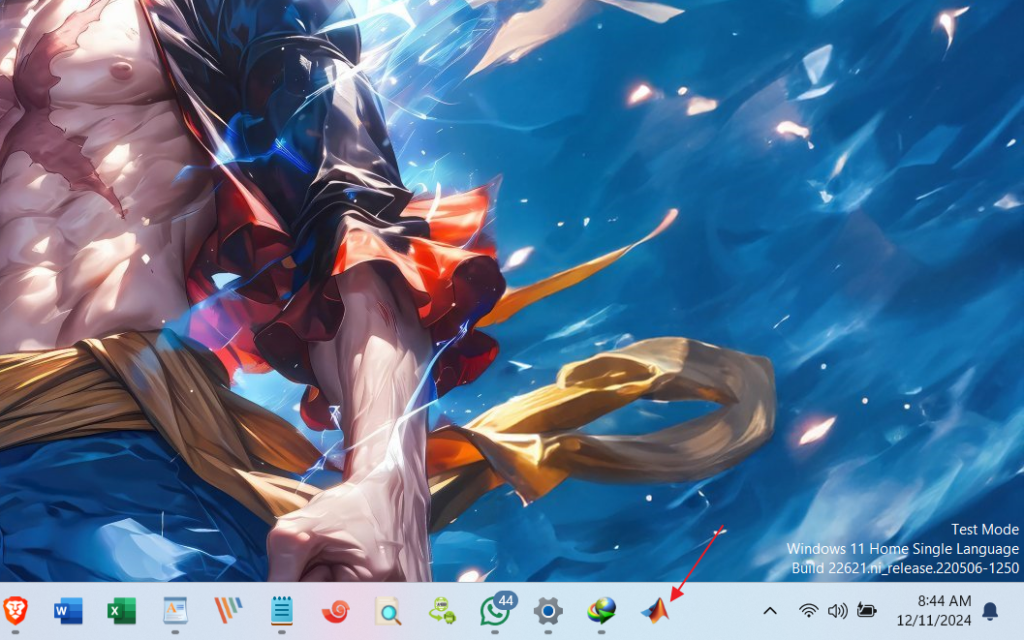Open the orange striped app icon
This screenshot has height=640, width=1024.
pyautogui.click(x=228, y=610)
